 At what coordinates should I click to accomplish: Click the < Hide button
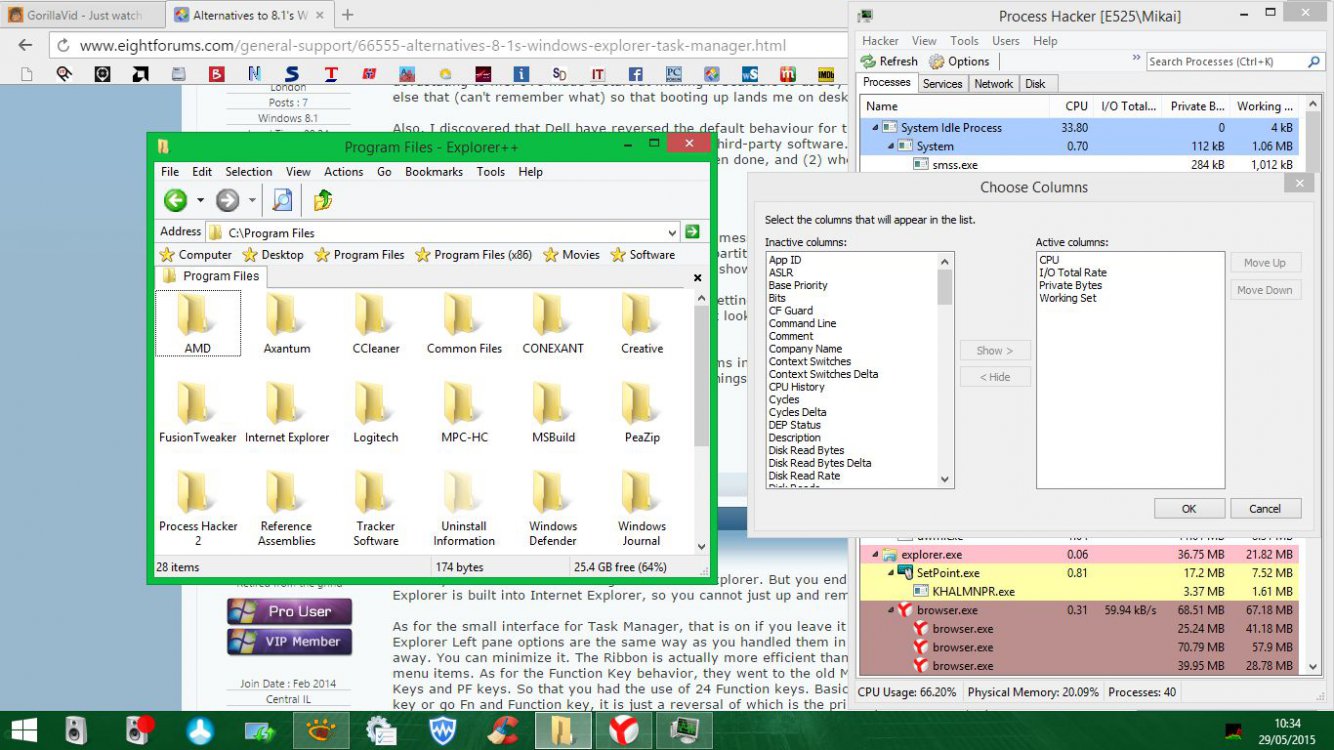pos(995,377)
